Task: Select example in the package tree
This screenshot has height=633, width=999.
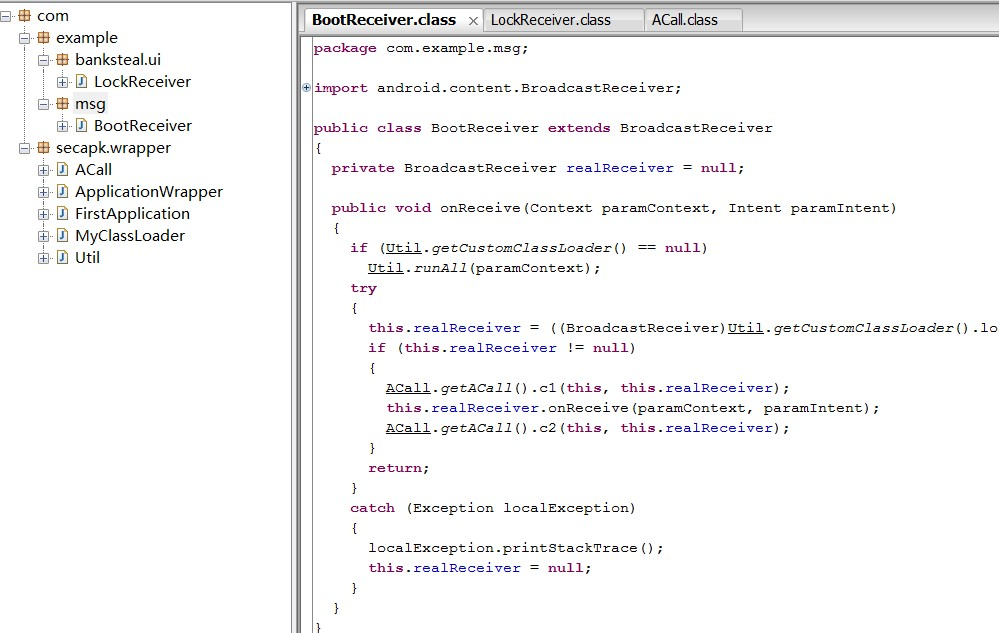Action: click(x=87, y=38)
